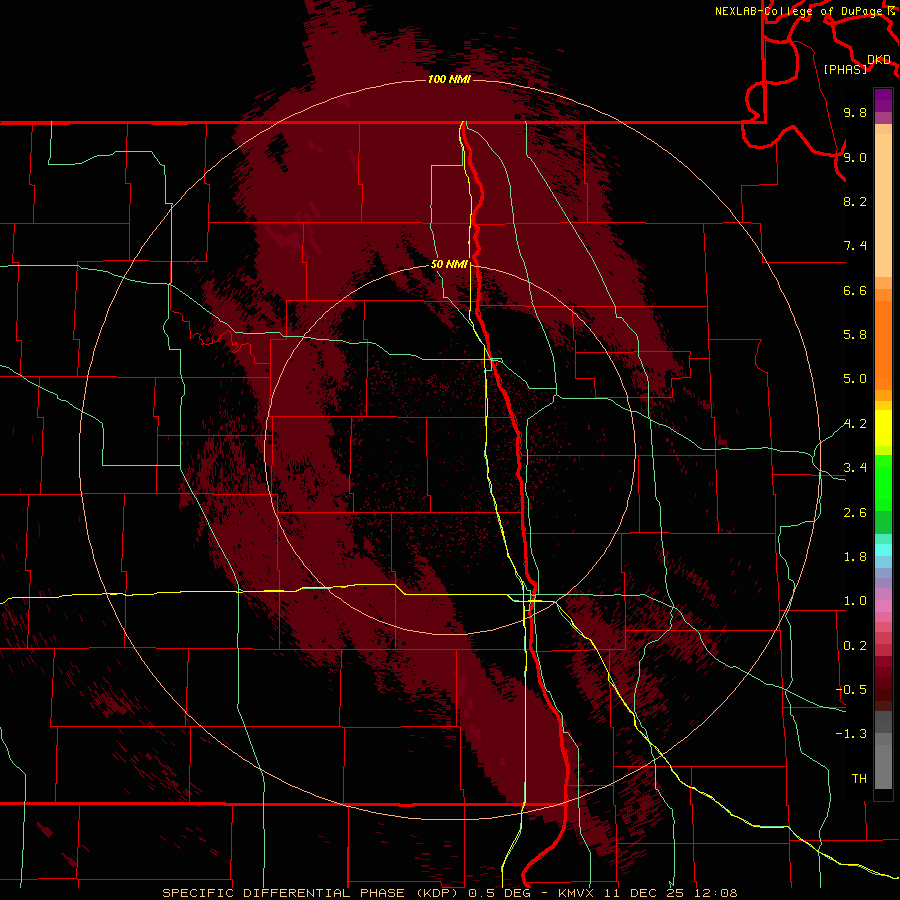The width and height of the screenshot is (900, 900).
Task: Click the [PHAS] unit label
Action: tap(845, 69)
